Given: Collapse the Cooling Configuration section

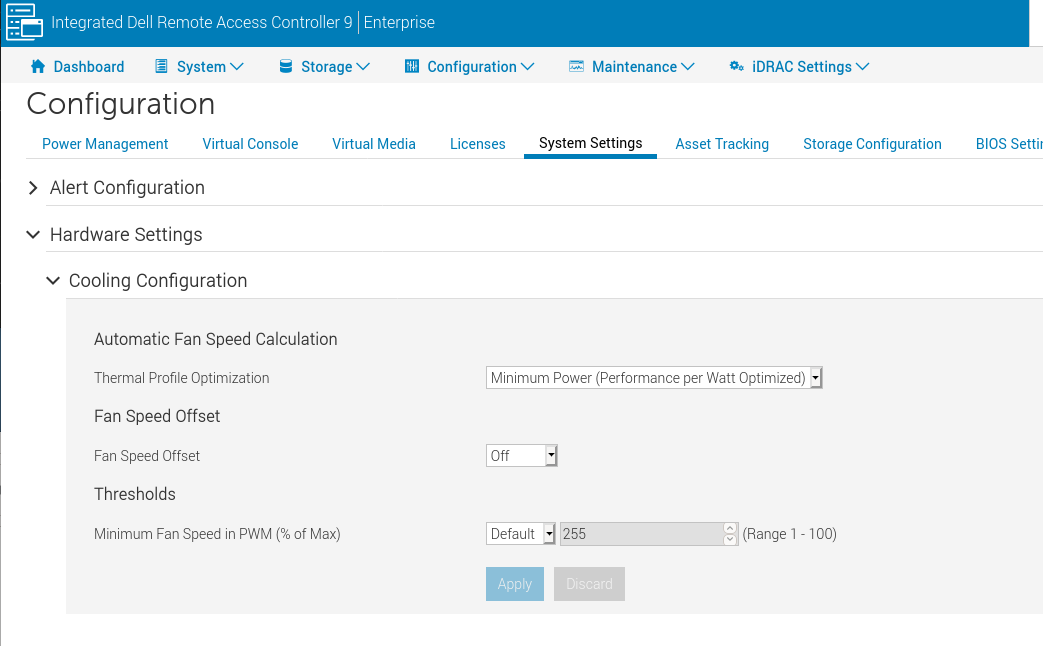Looking at the screenshot, I should click(x=53, y=281).
